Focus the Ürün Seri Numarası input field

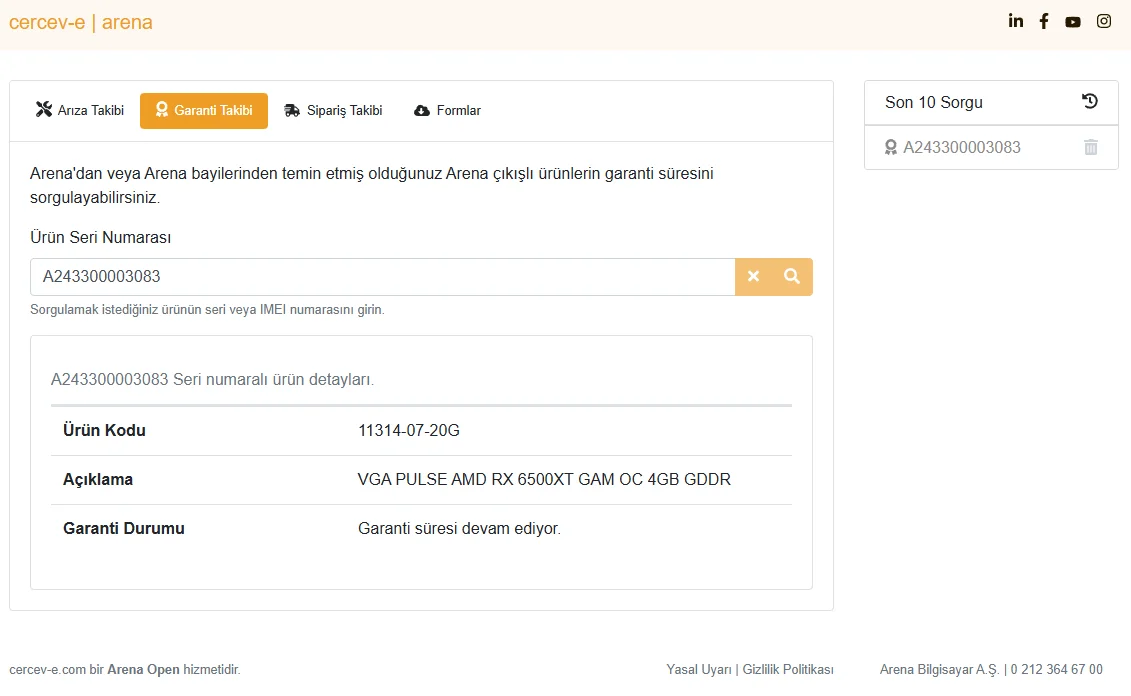(382, 276)
